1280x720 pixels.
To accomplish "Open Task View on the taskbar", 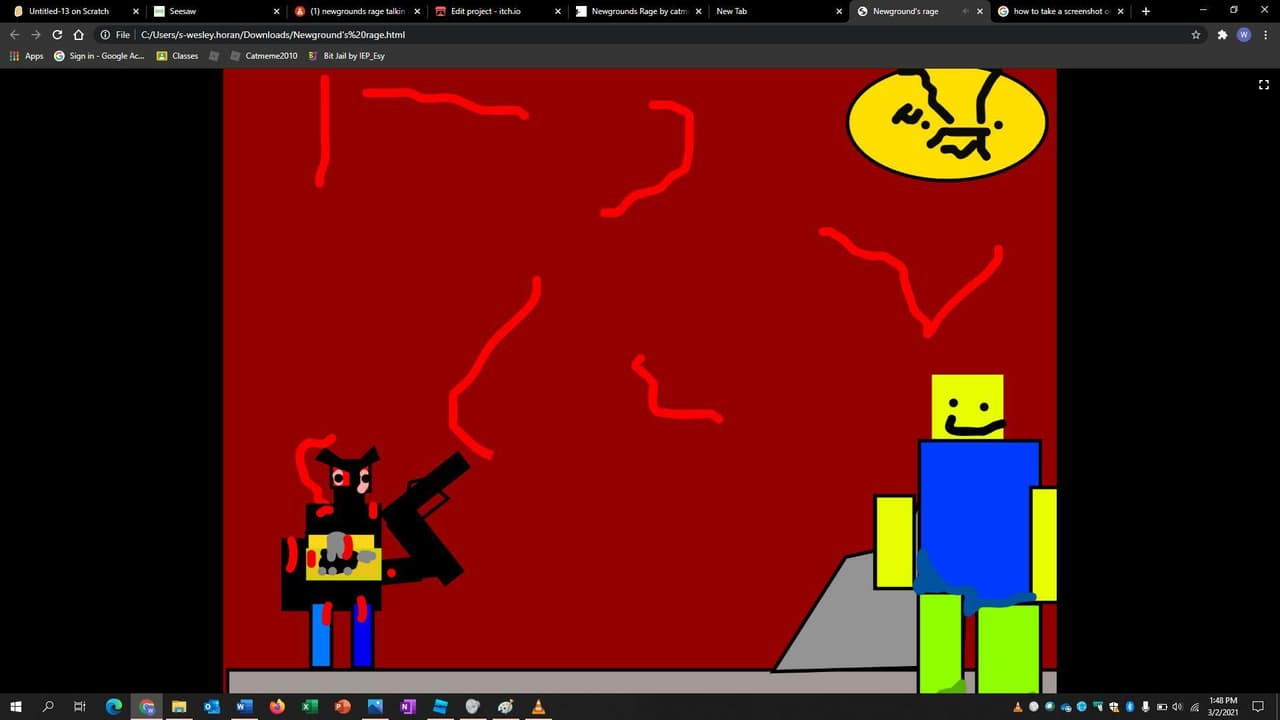I will [x=80, y=706].
